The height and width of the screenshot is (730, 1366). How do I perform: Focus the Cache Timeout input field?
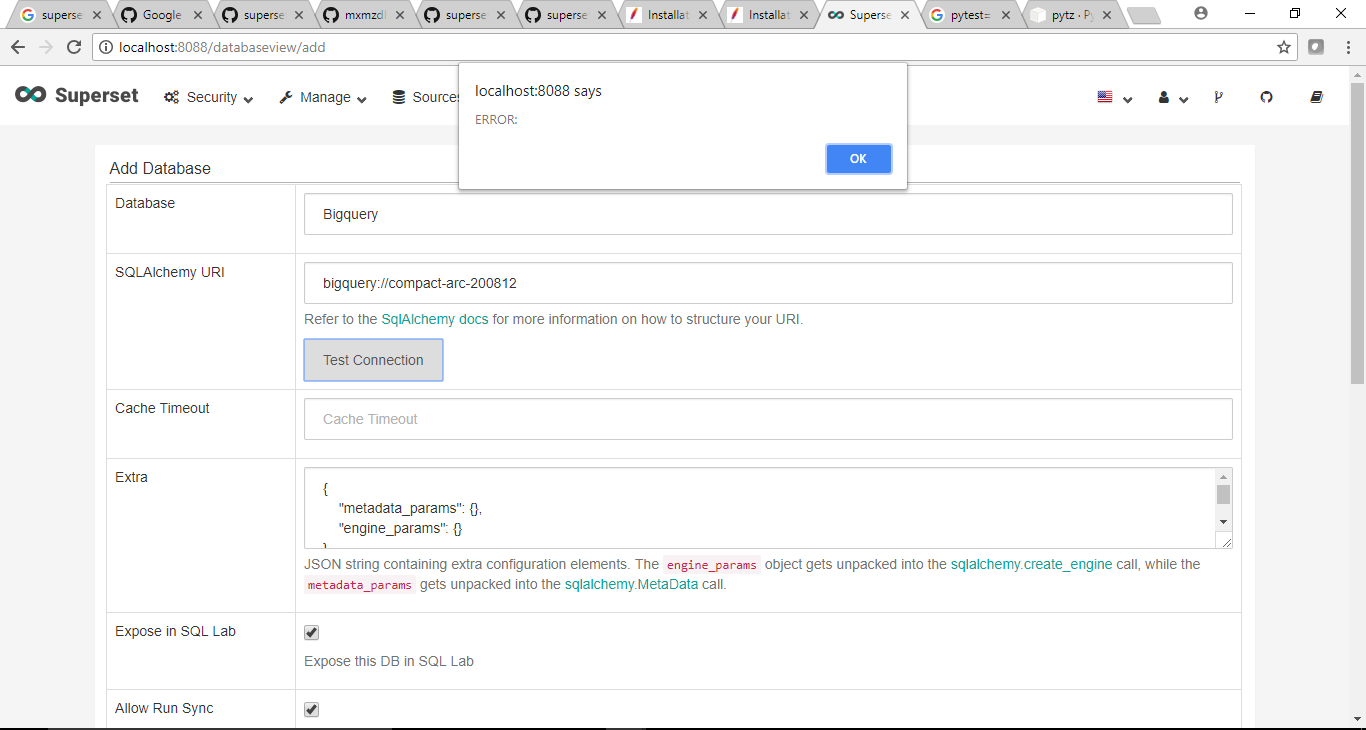click(768, 419)
